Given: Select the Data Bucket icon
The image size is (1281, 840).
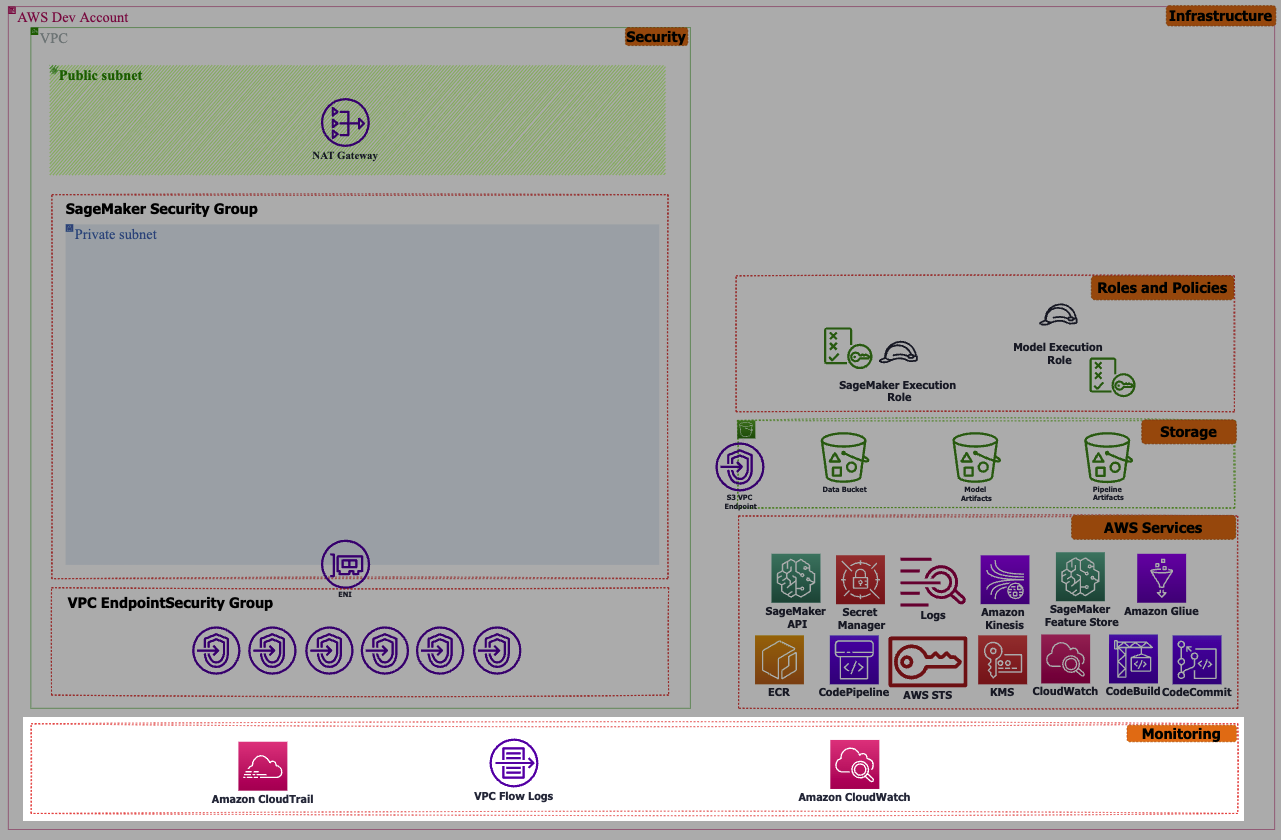Looking at the screenshot, I should pyautogui.click(x=844, y=458).
